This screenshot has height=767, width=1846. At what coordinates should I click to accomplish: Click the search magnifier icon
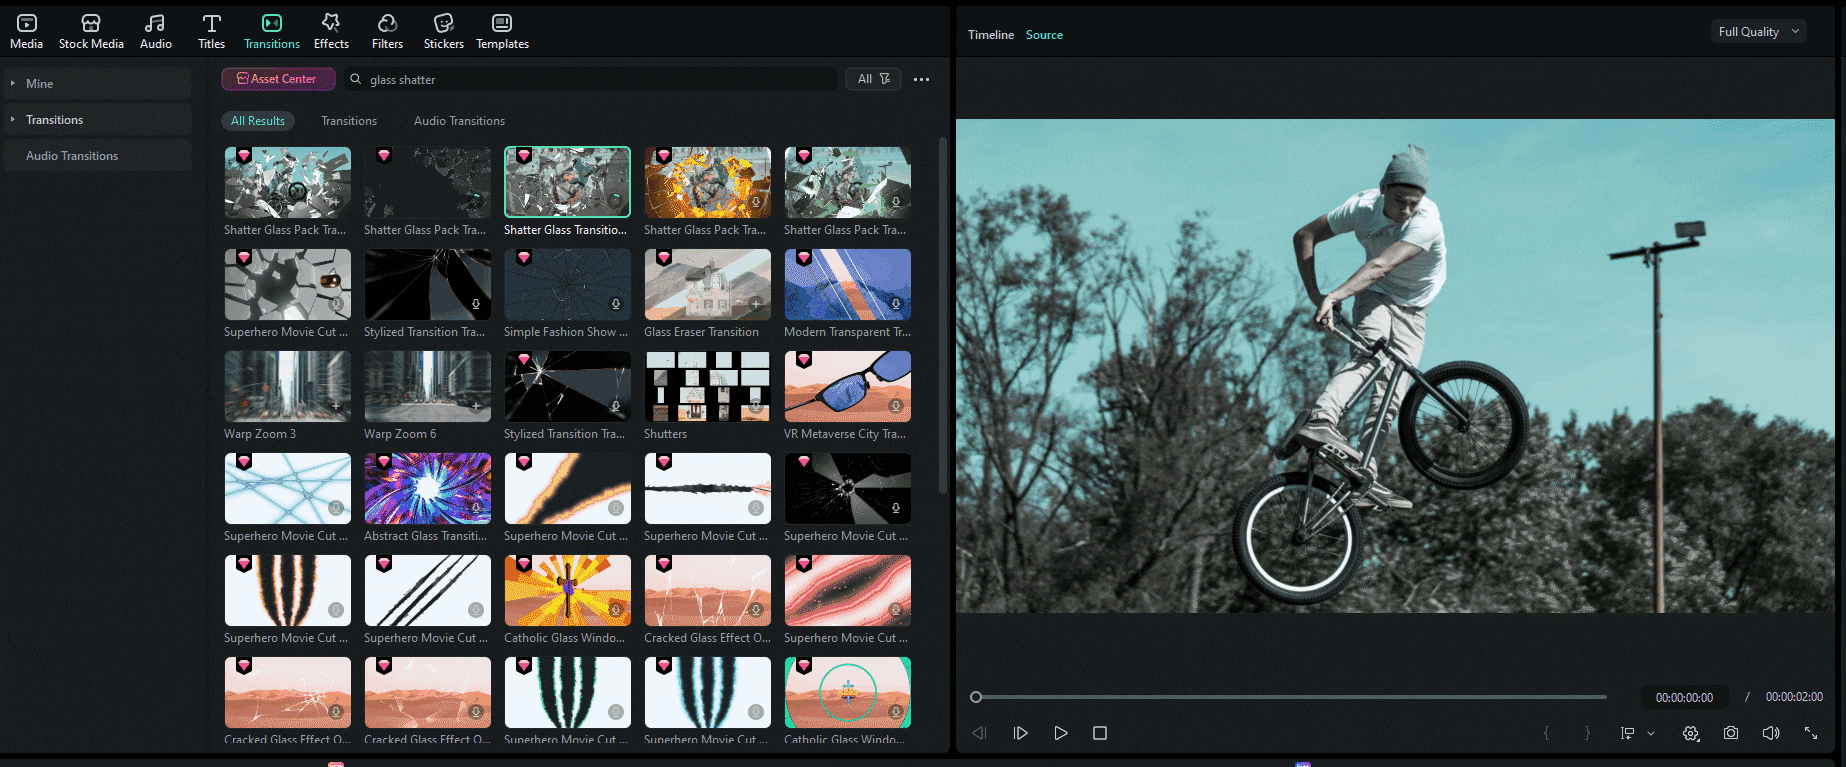coord(355,79)
